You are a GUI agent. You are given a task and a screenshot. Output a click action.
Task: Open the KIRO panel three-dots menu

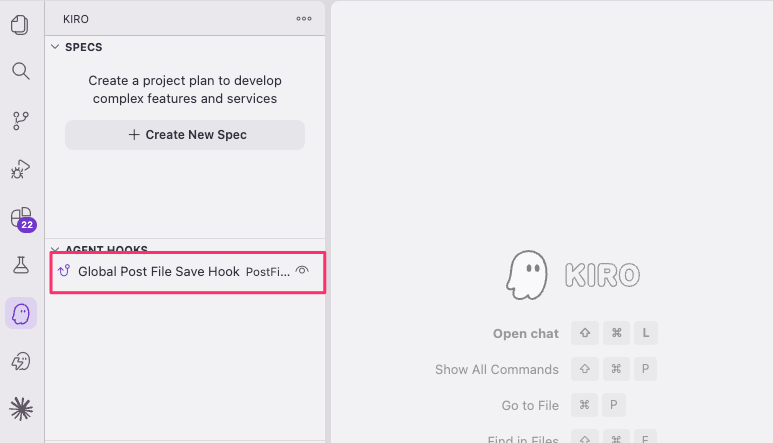(304, 19)
